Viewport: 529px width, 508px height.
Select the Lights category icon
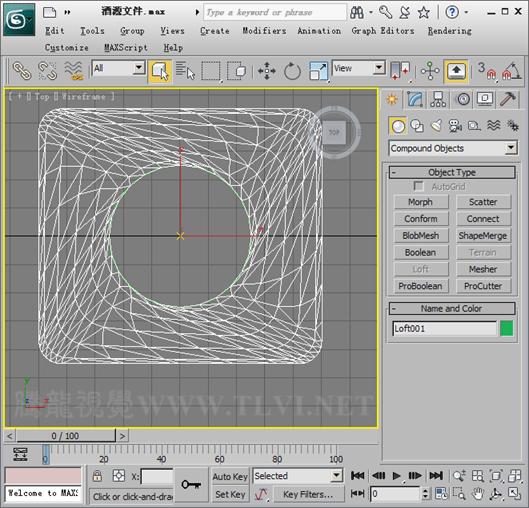437,126
